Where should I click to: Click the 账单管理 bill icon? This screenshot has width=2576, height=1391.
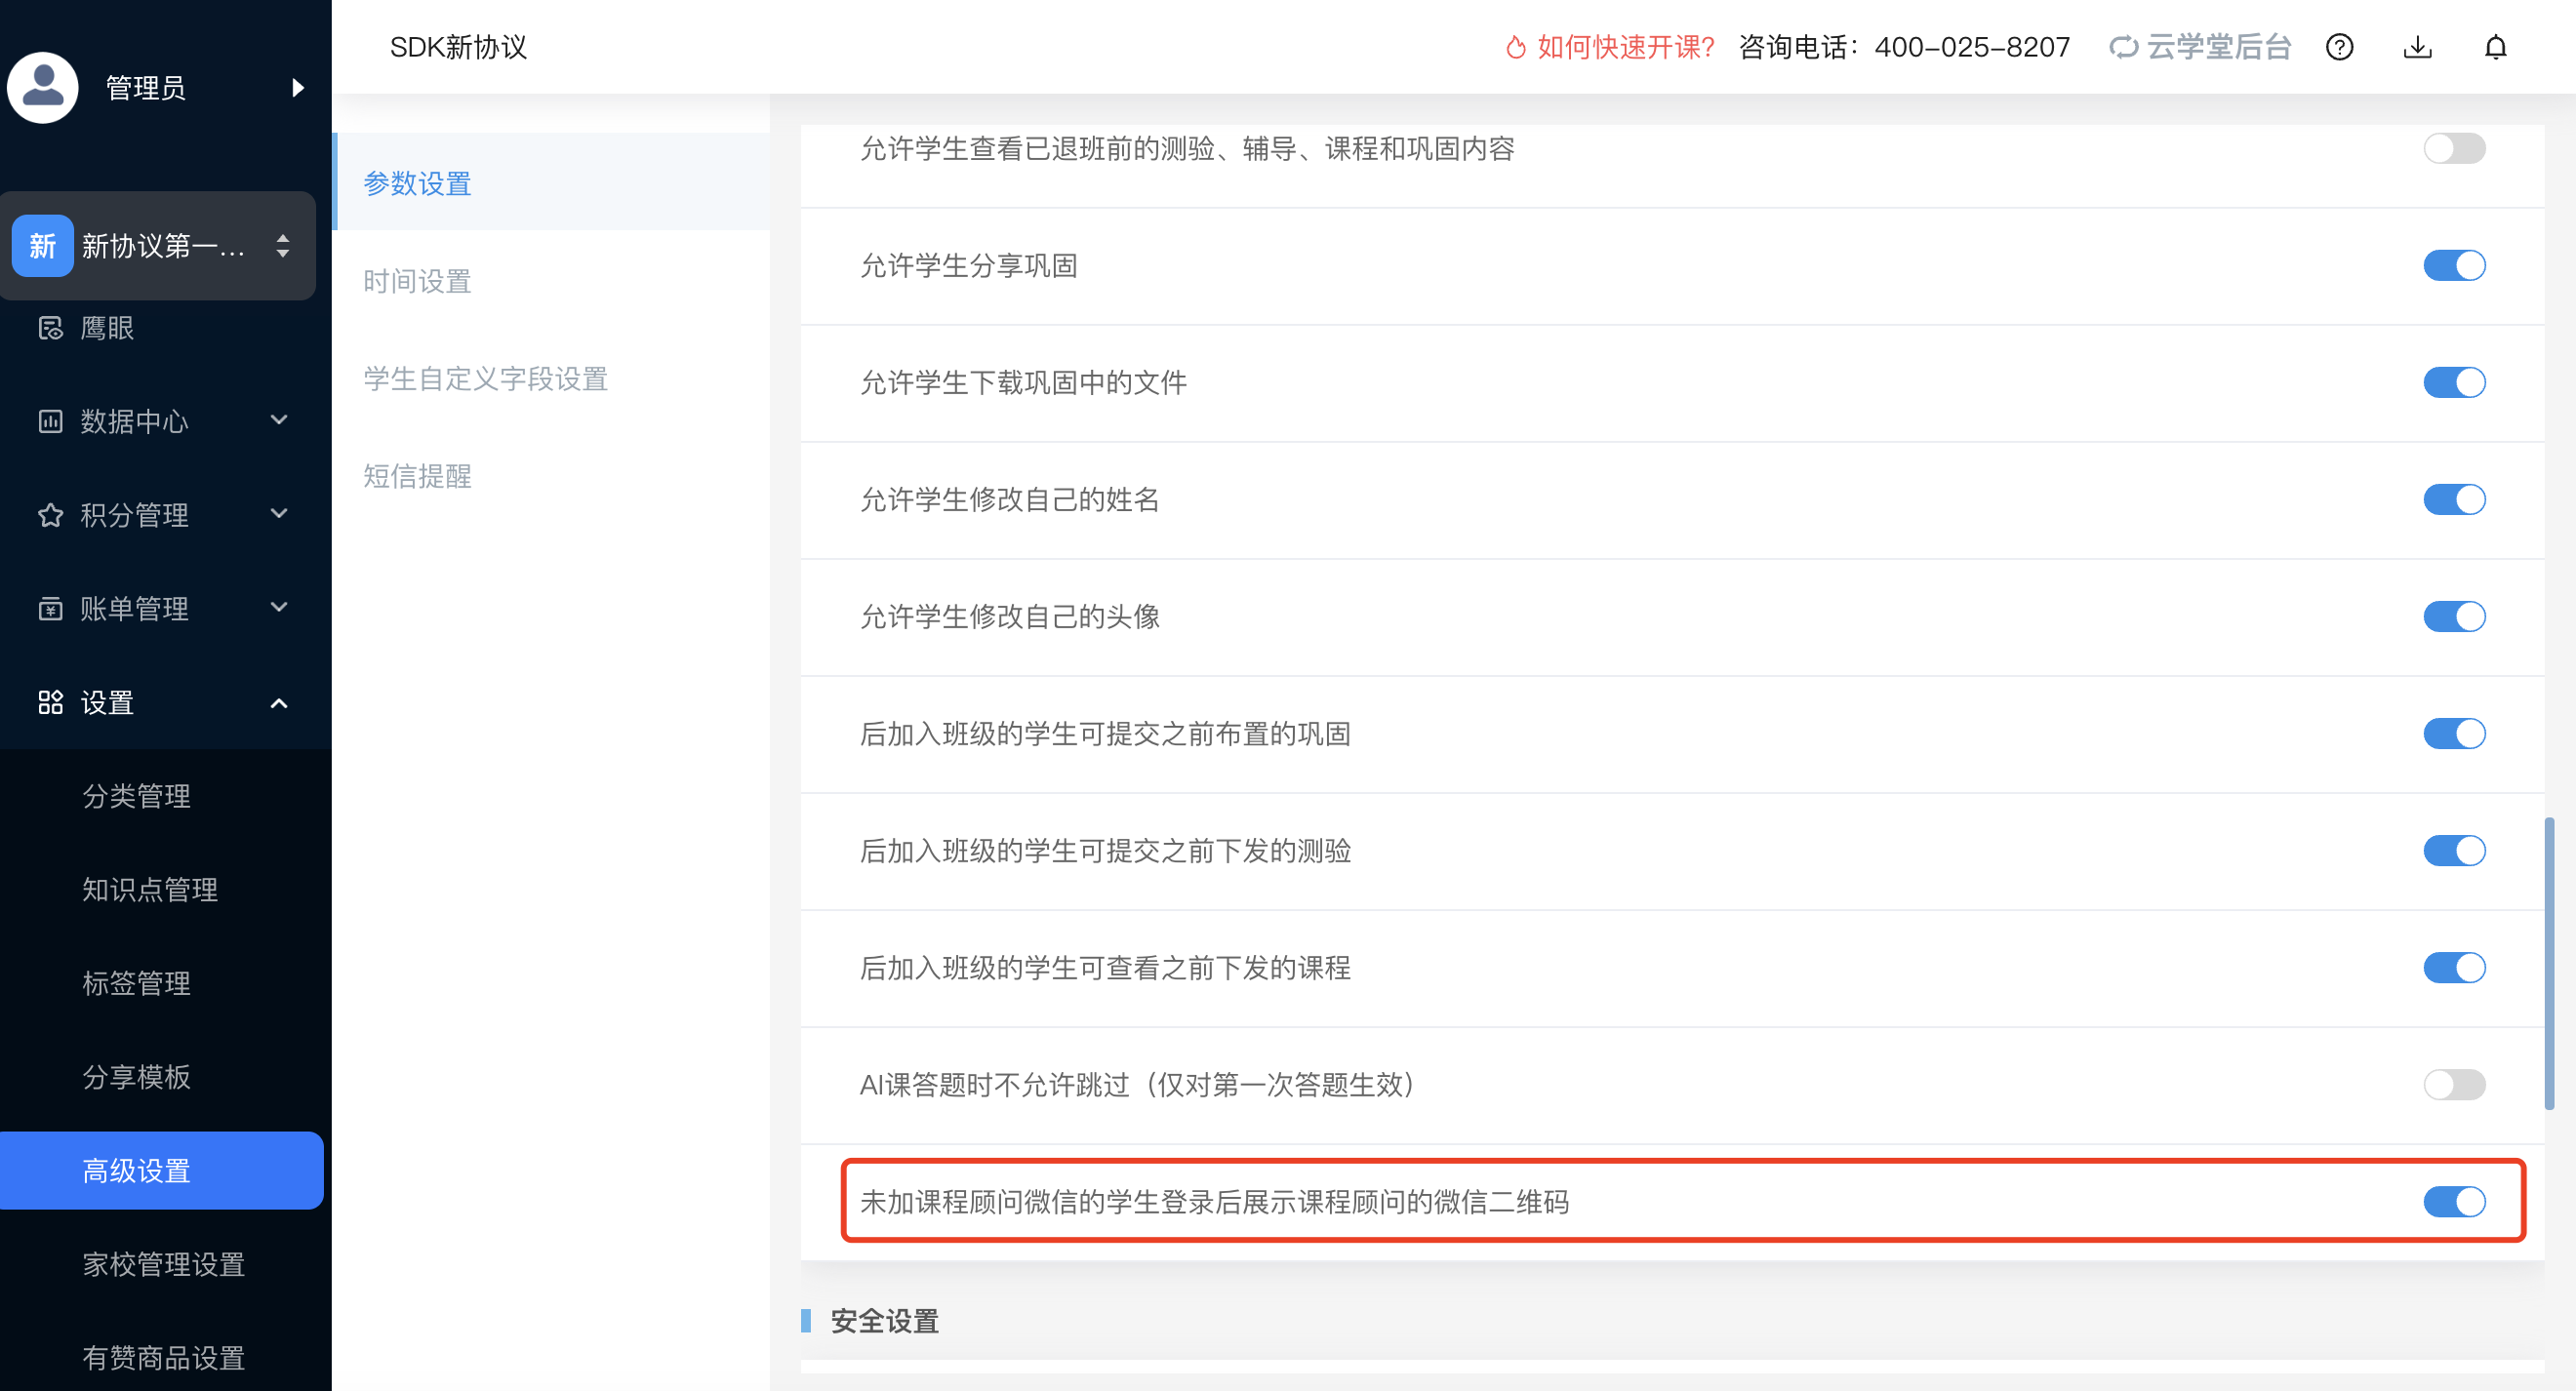[x=50, y=608]
